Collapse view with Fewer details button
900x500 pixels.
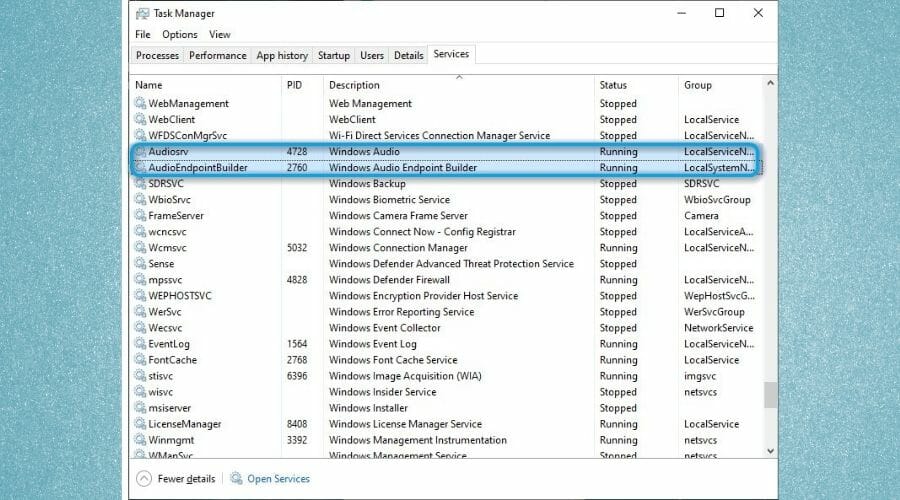(176, 478)
